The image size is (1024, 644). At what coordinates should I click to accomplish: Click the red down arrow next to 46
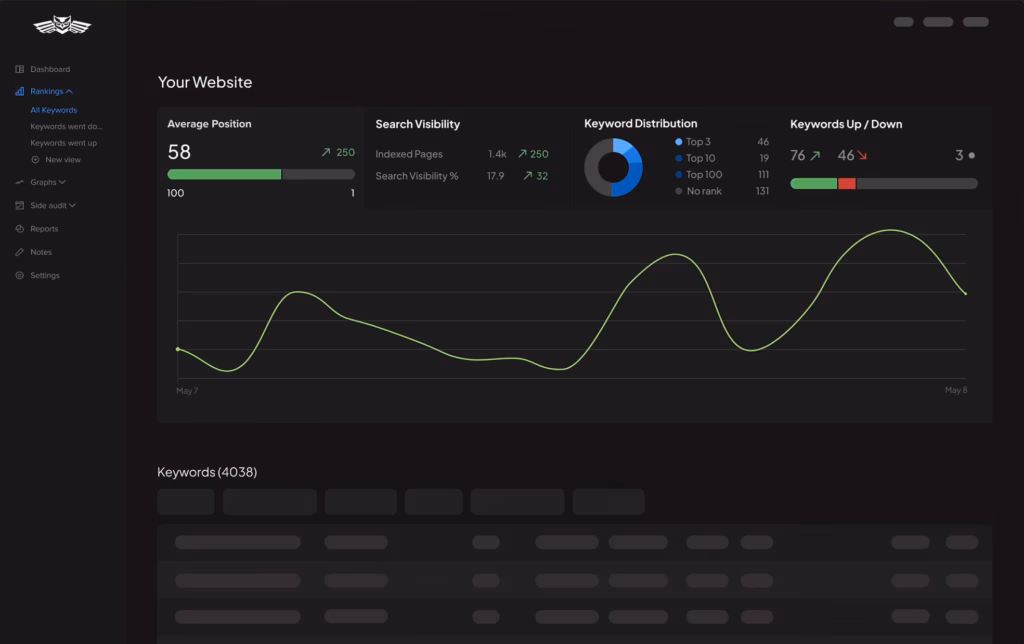tap(862, 155)
